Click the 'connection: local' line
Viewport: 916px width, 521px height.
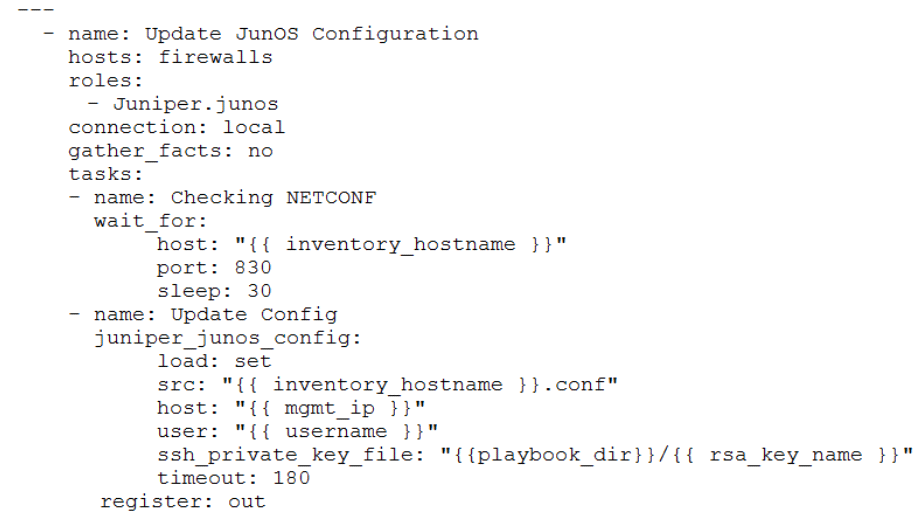click(x=176, y=127)
